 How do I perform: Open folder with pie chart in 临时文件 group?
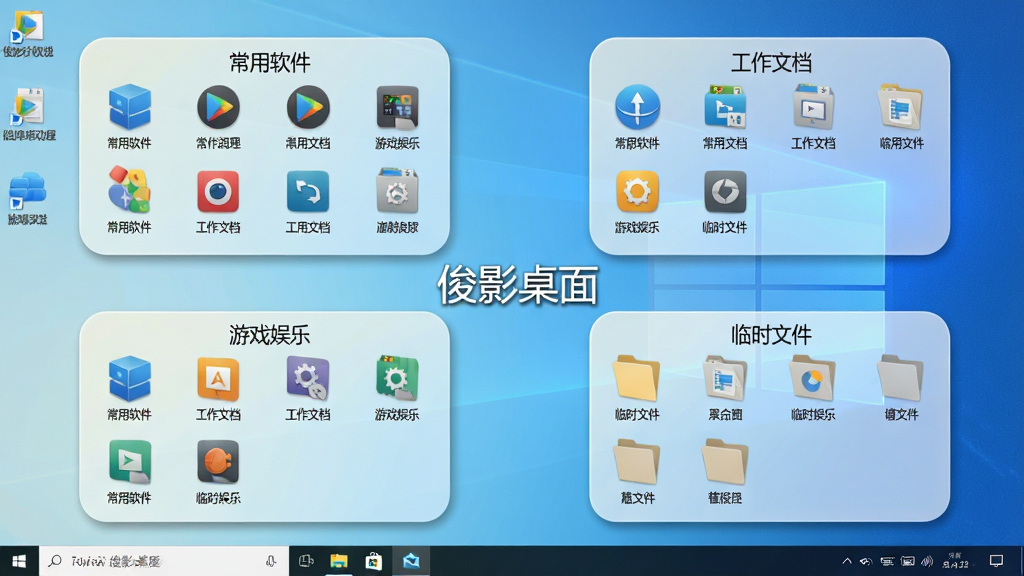pyautogui.click(x=812, y=378)
